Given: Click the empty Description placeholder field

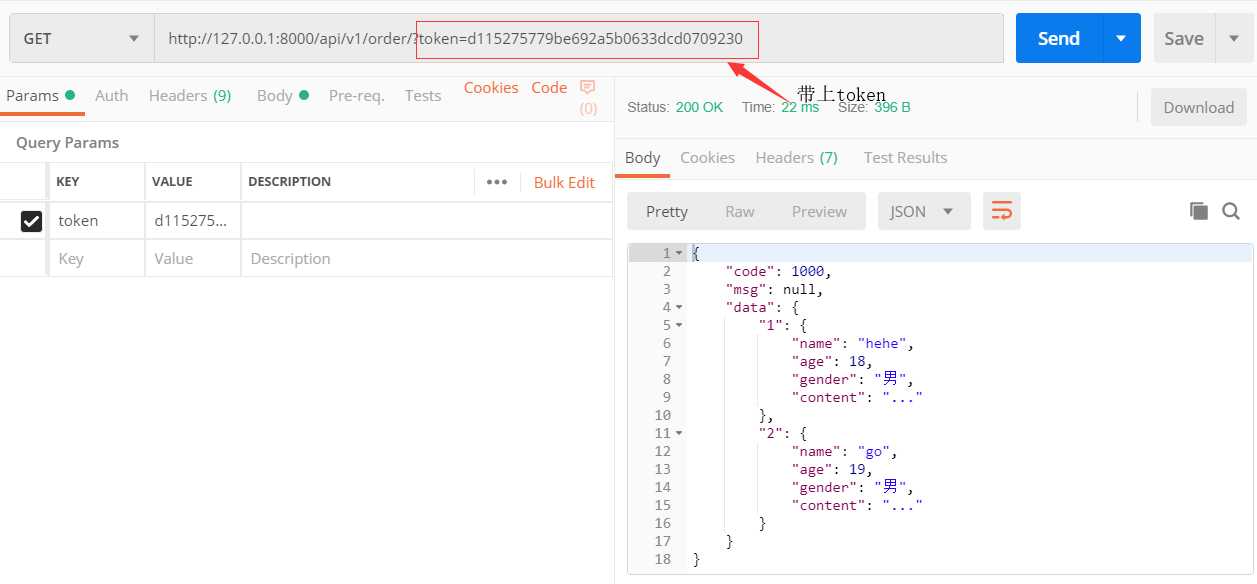Looking at the screenshot, I should coord(427,258).
